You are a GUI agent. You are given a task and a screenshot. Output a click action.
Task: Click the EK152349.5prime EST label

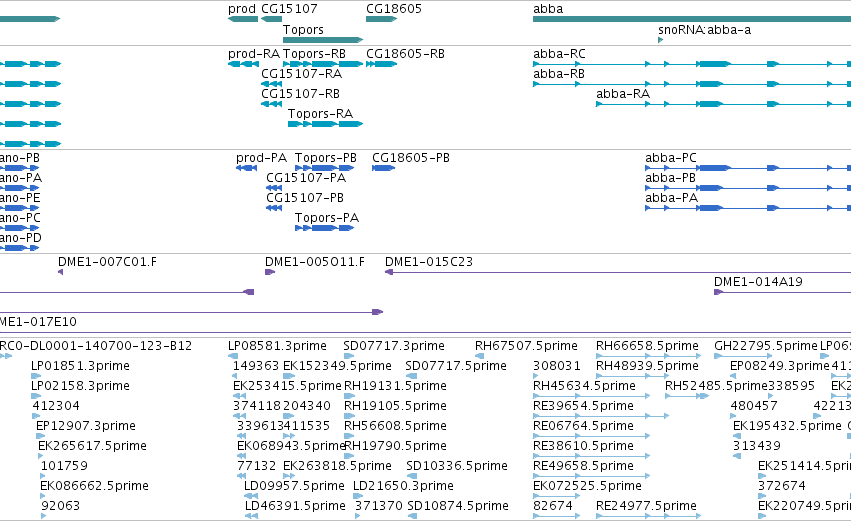338,366
